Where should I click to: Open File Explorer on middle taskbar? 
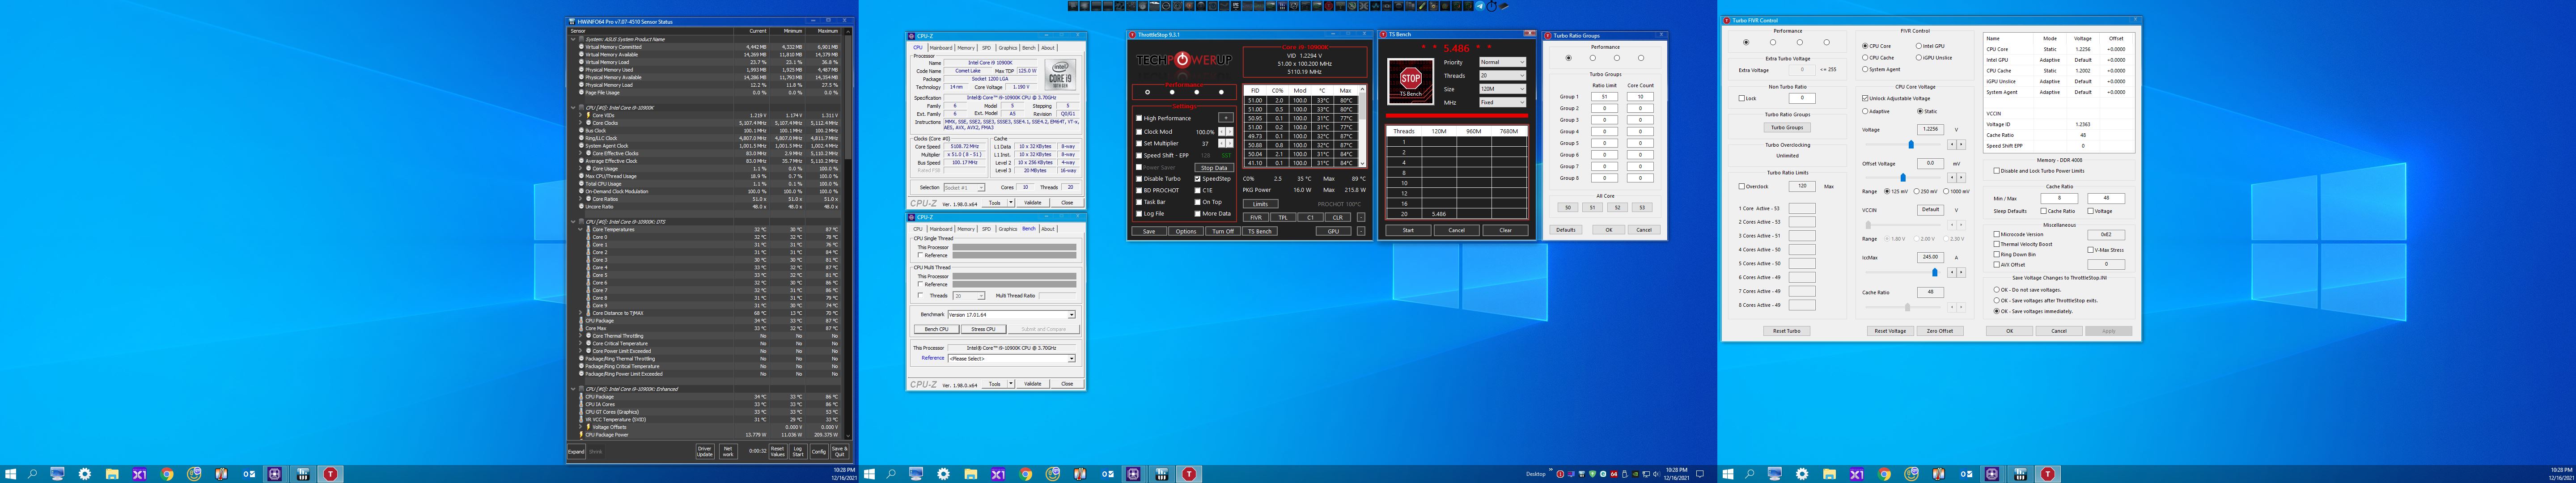pyautogui.click(x=971, y=474)
